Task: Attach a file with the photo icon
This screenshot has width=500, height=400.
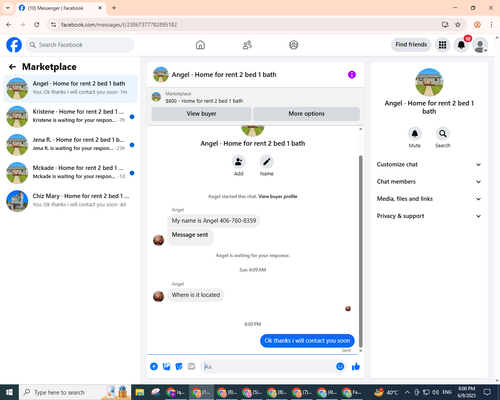Action: pyautogui.click(x=166, y=367)
